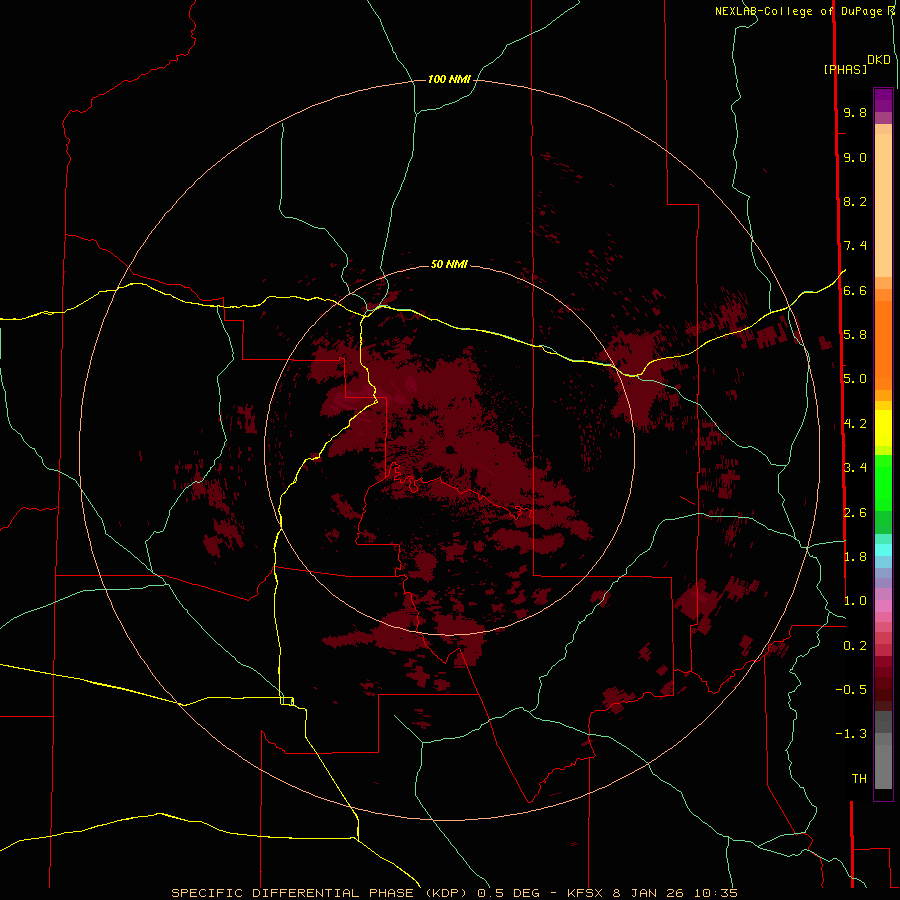Select the -0.5 scale value
This screenshot has width=900, height=900.
tap(851, 690)
